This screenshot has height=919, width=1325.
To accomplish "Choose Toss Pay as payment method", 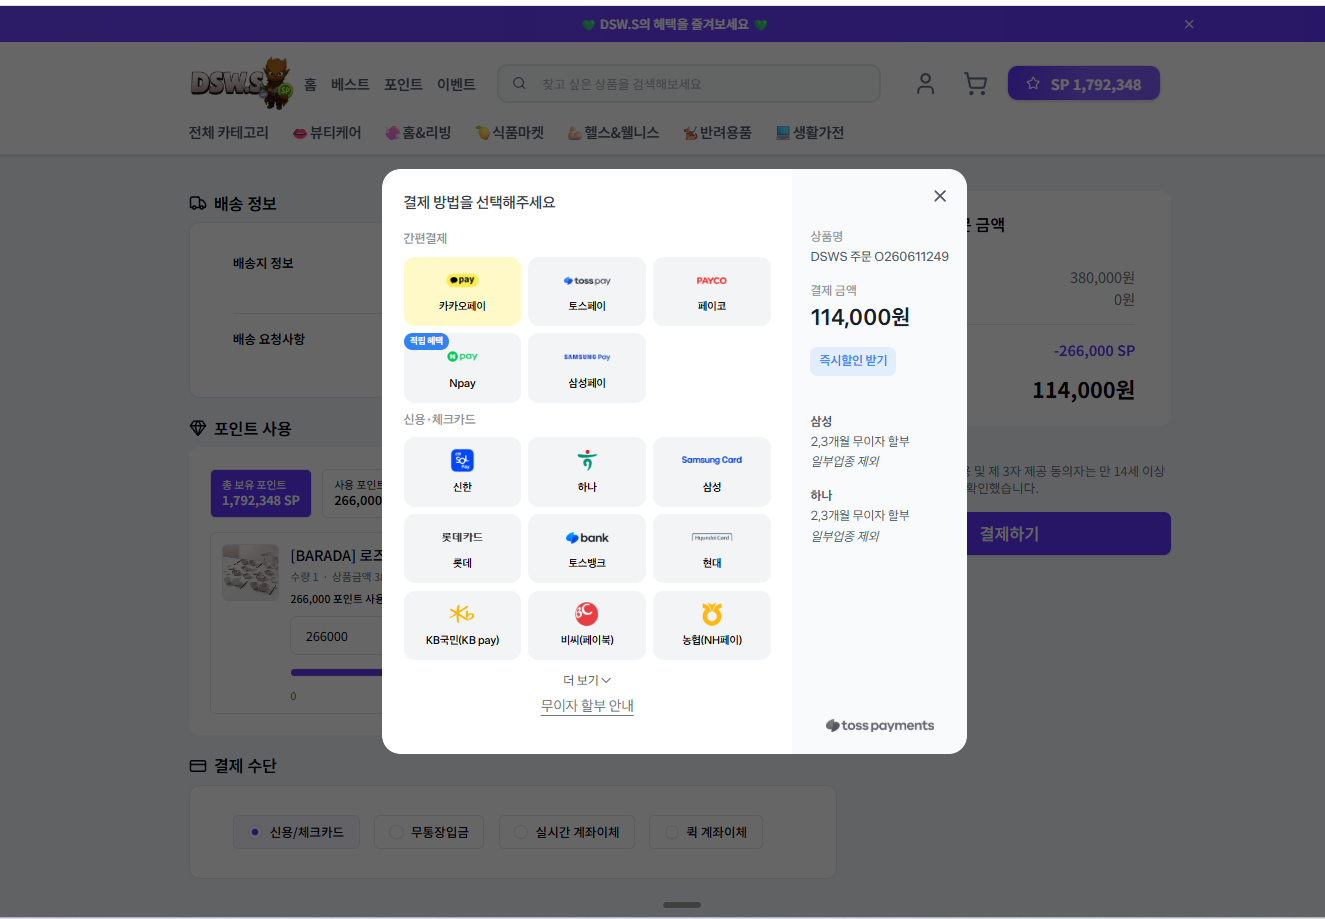I will pyautogui.click(x=587, y=291).
